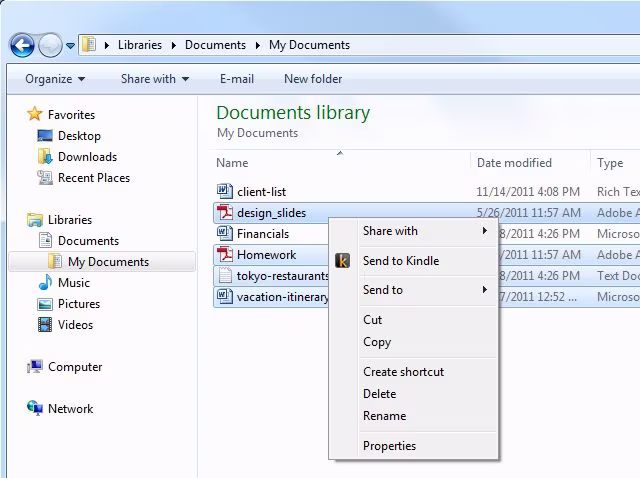Open the Share with toolbar dropdown
The height and width of the screenshot is (478, 640).
point(155,79)
